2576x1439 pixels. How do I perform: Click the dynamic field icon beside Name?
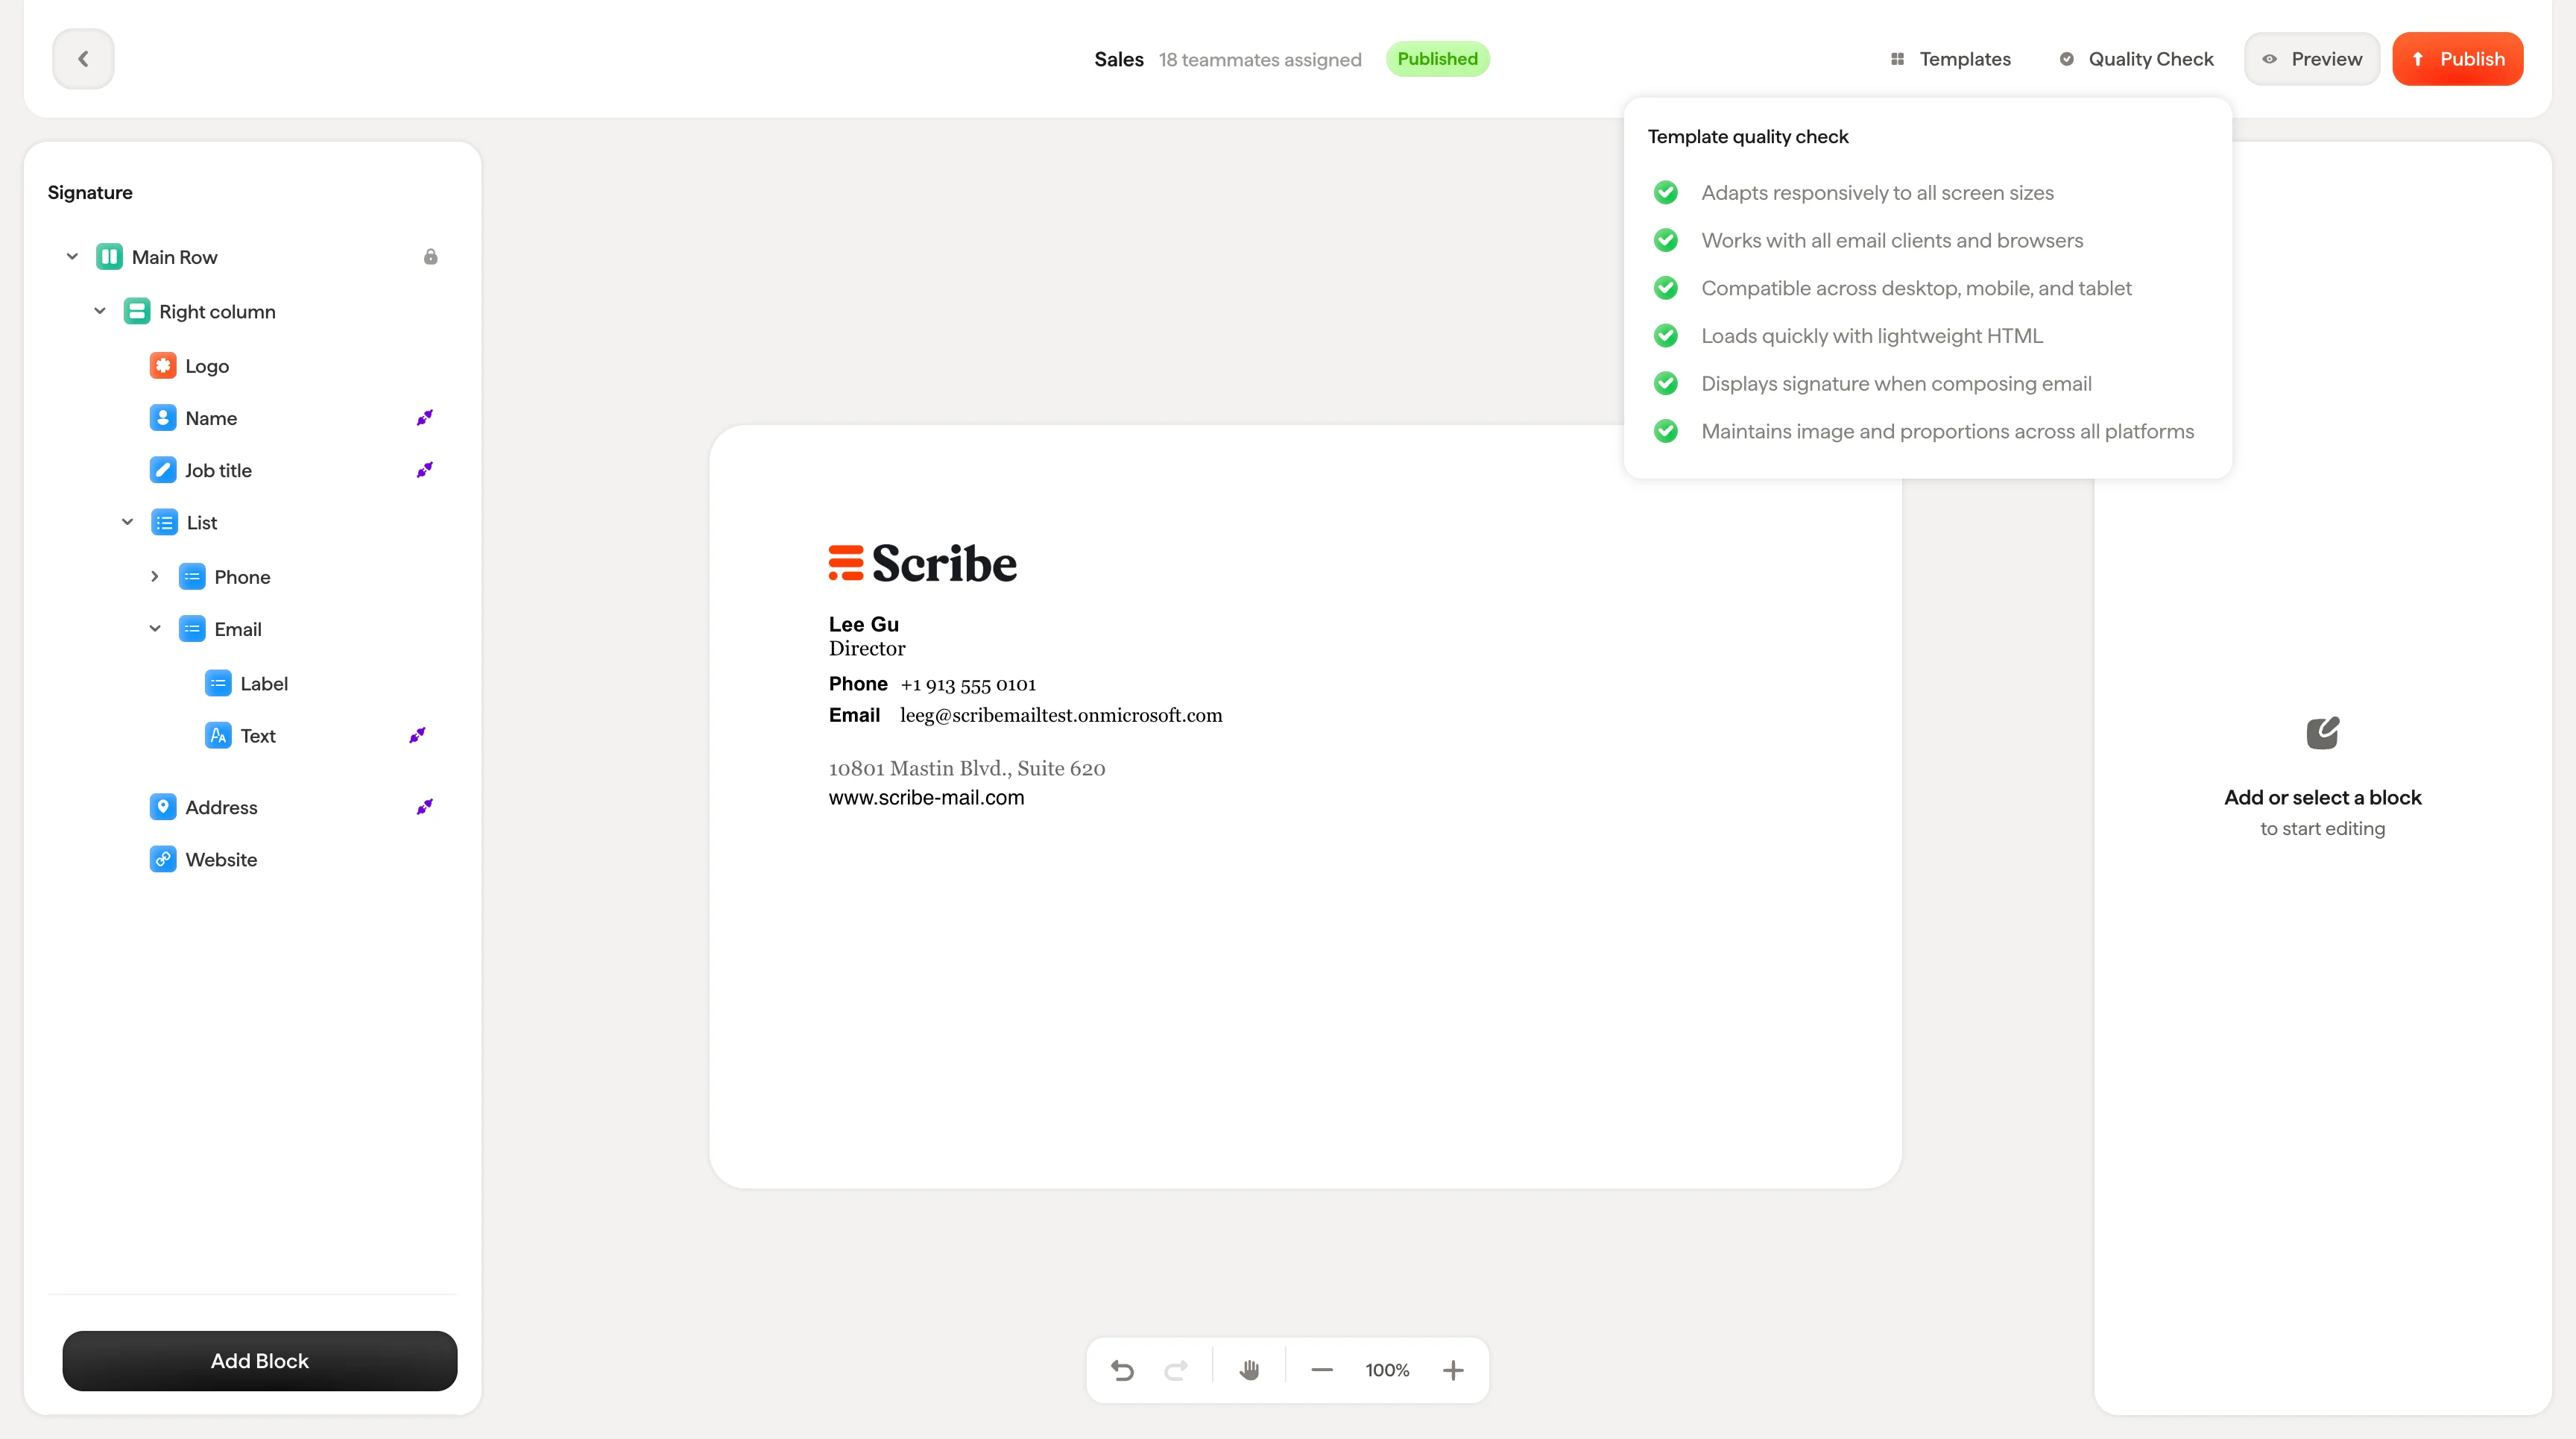pos(424,418)
